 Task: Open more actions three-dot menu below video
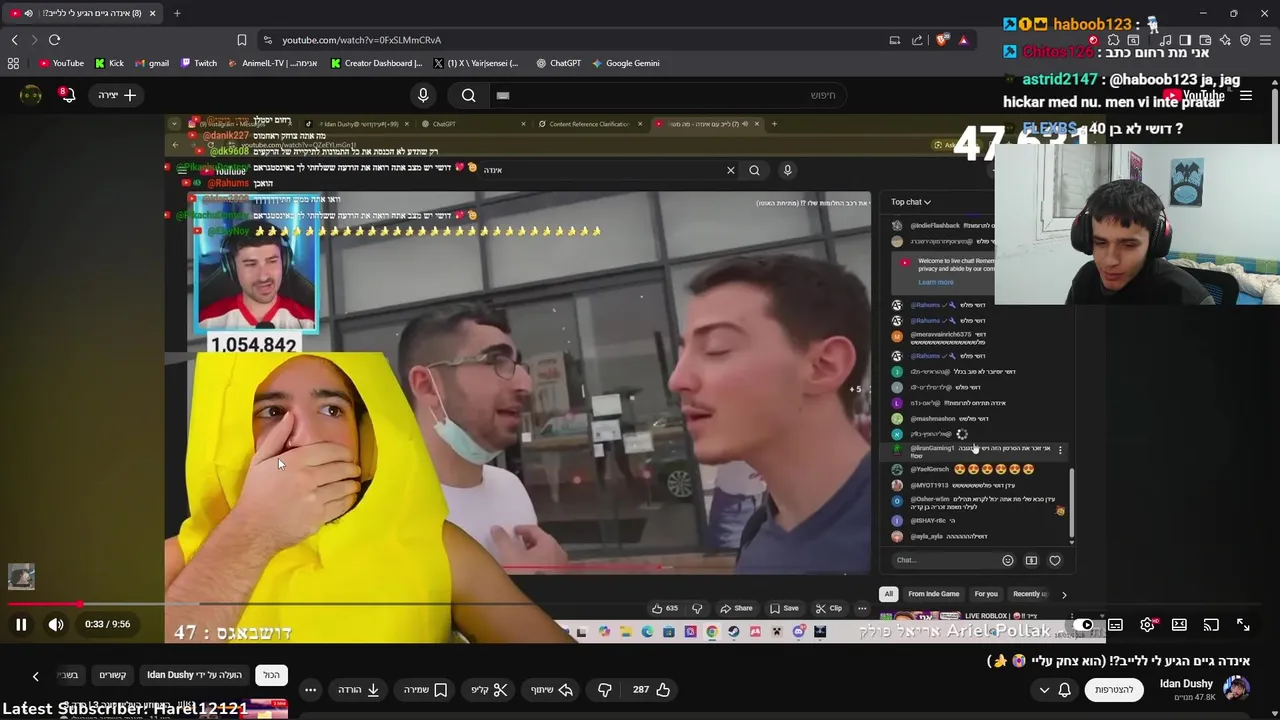point(310,689)
